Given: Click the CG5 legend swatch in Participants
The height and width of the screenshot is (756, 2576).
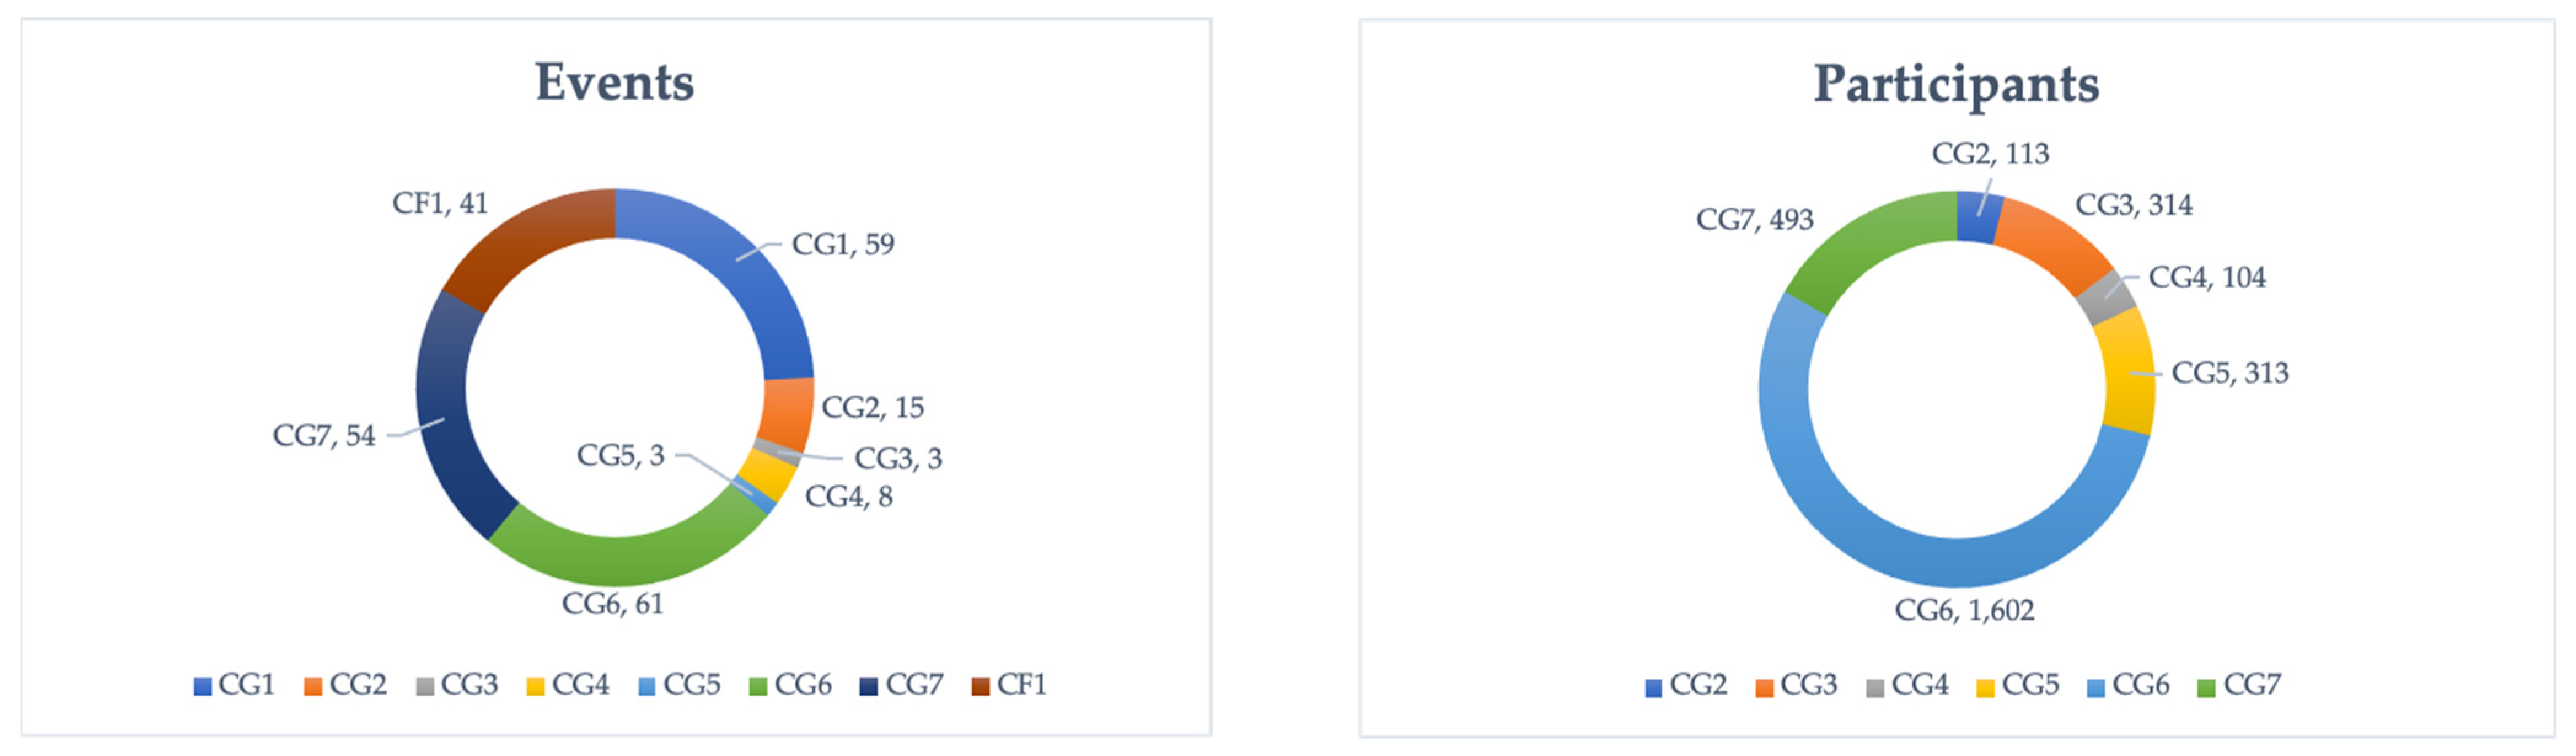Looking at the screenshot, I should 1985,687.
